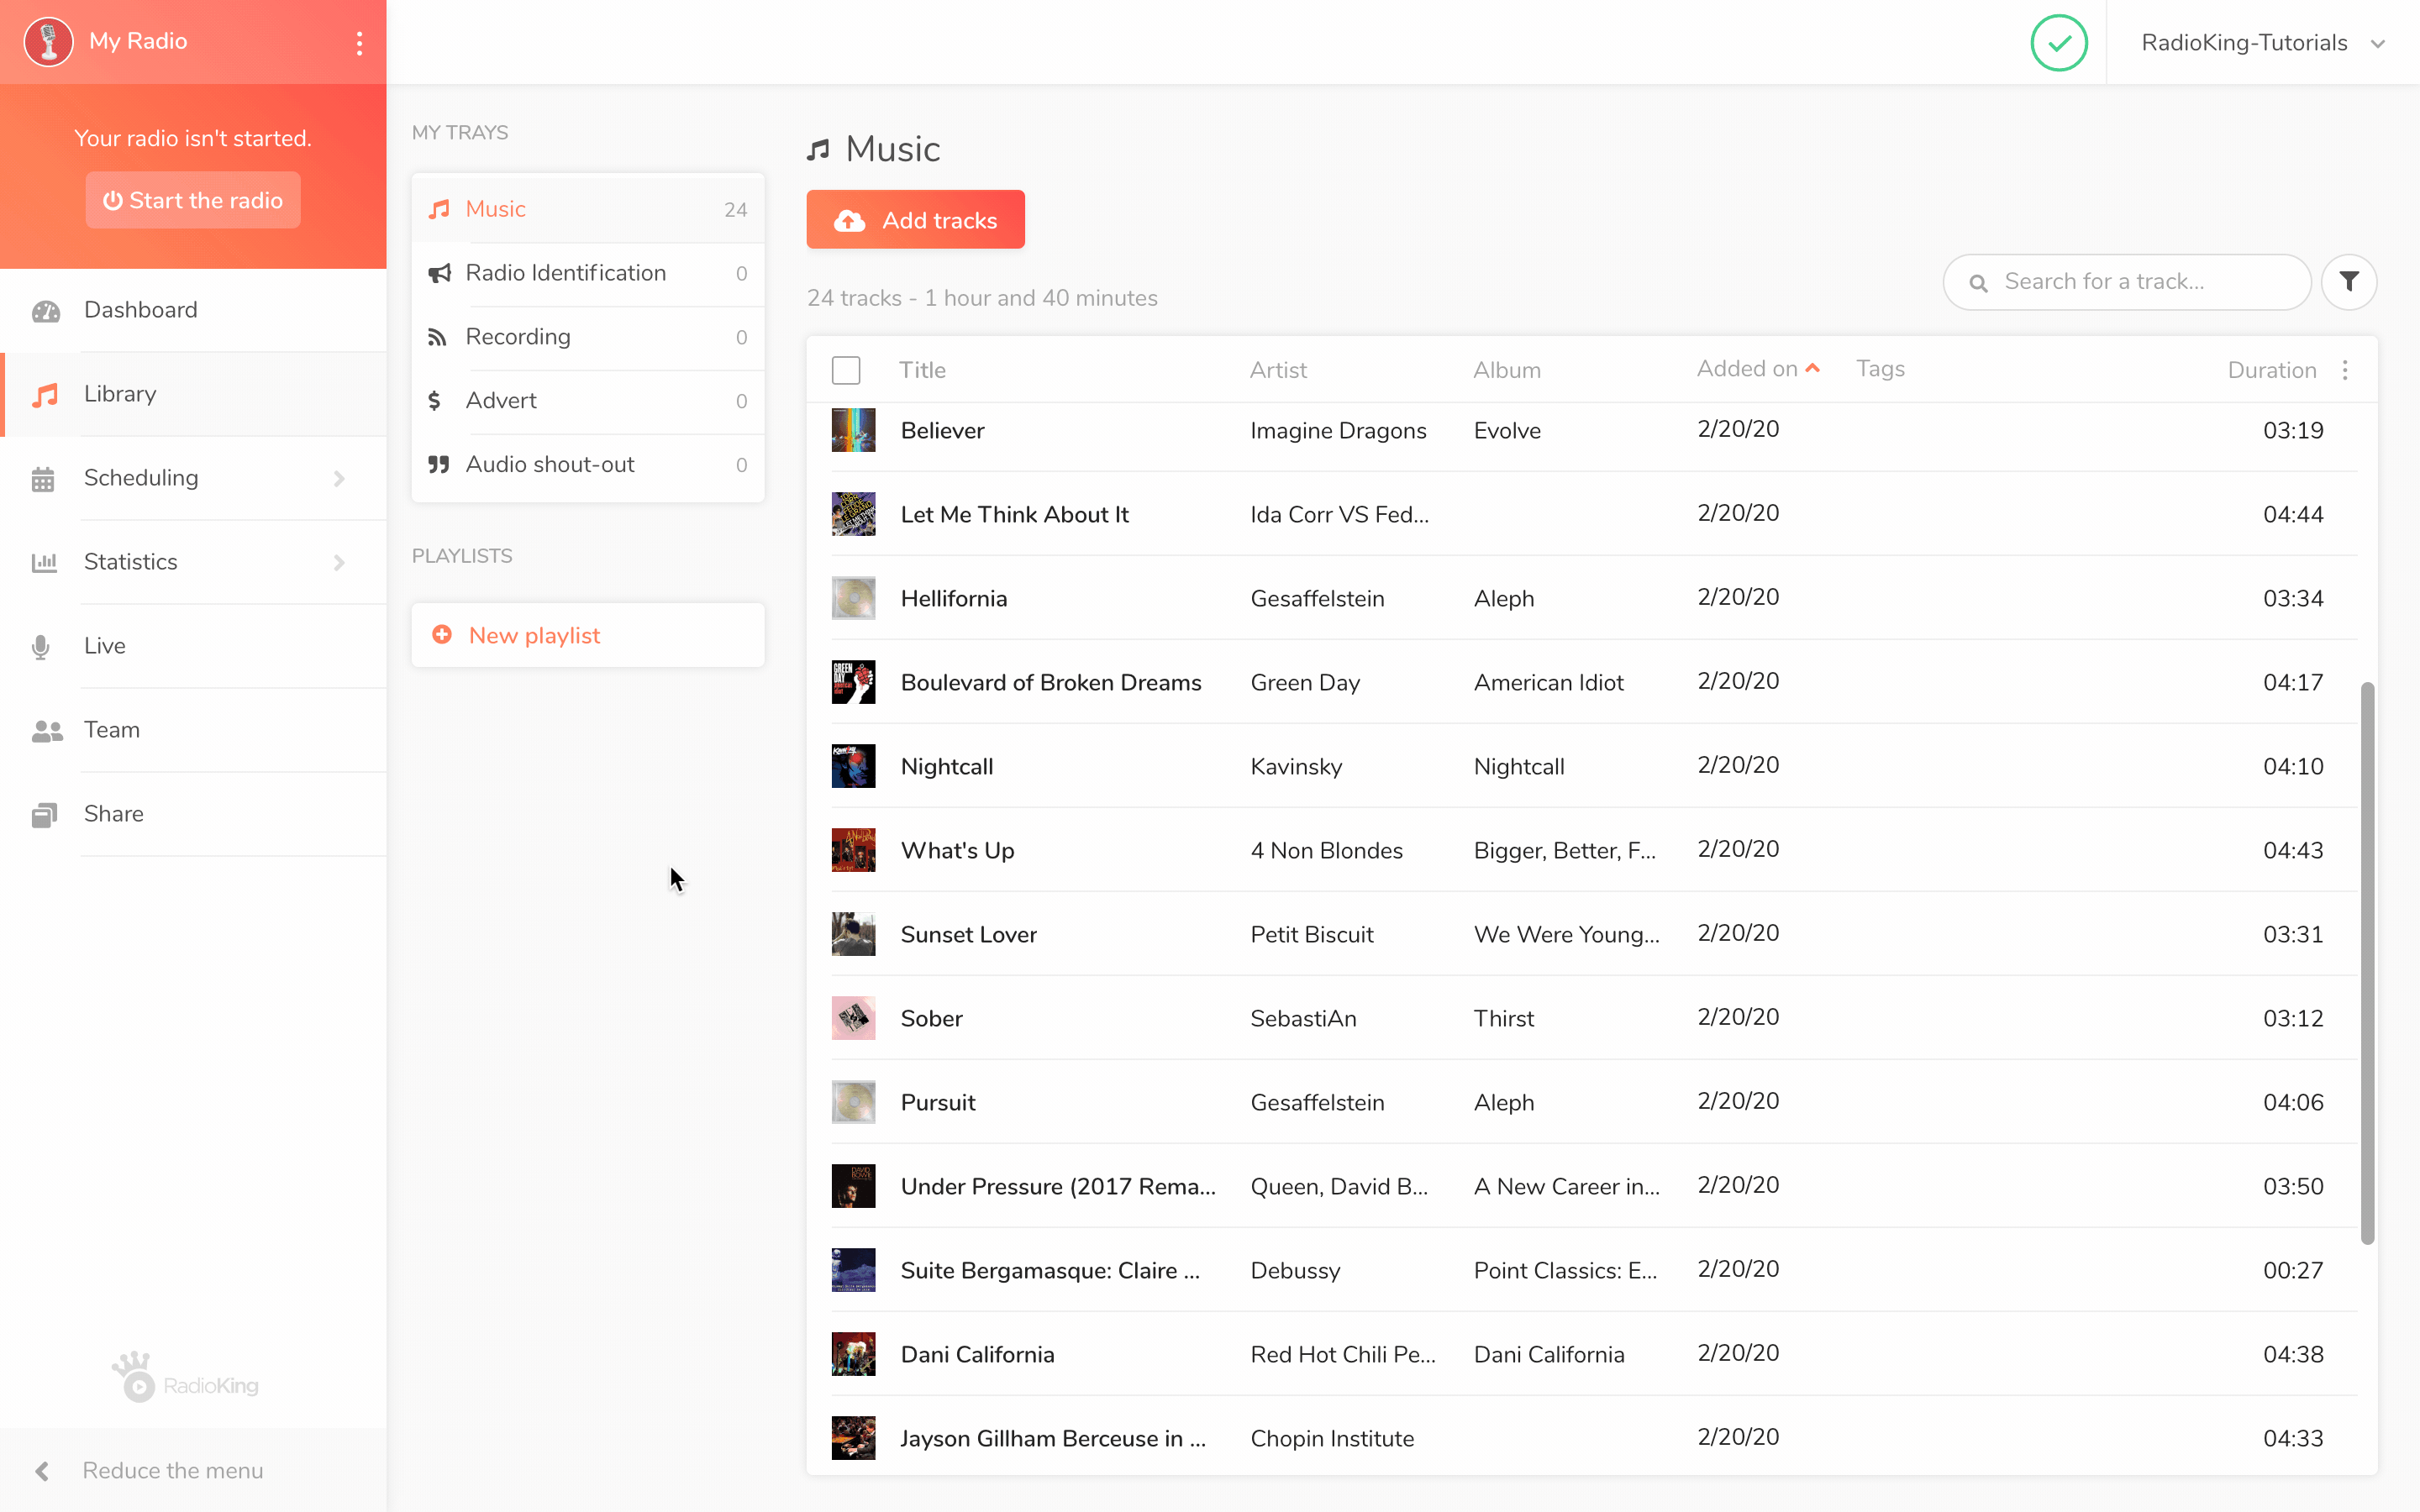2420x1512 pixels.
Task: Click the Audio shout-out quote icon
Action: click(x=438, y=464)
